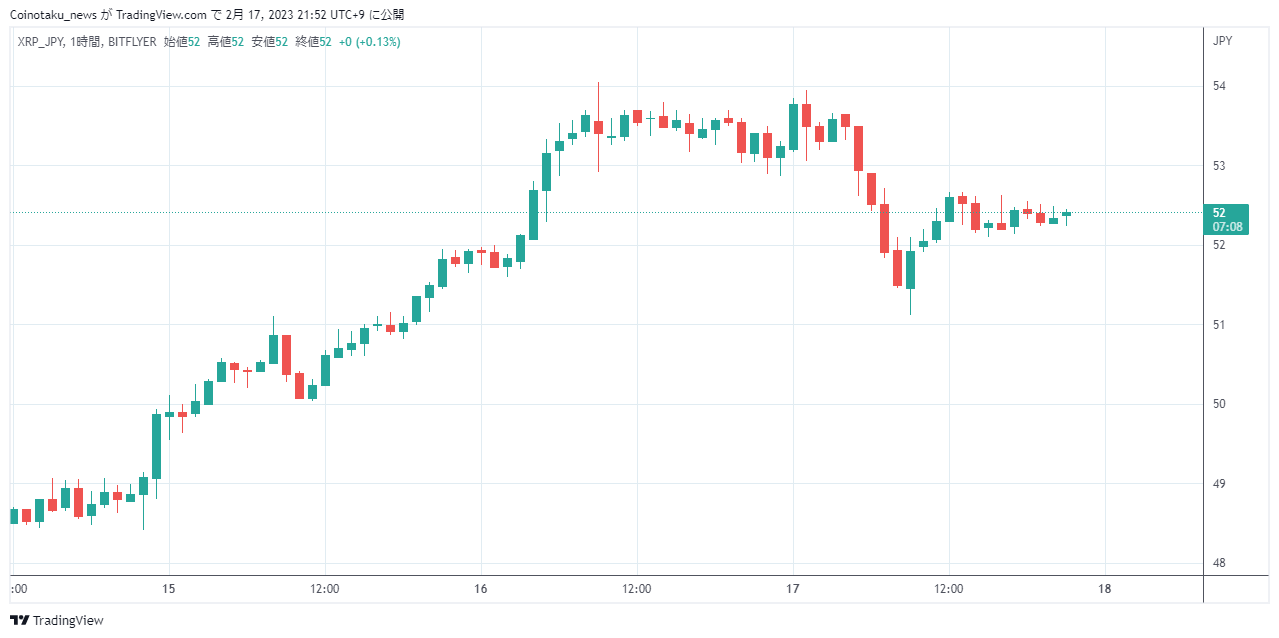This screenshot has height=638, width=1279.
Task: Click the date marker 15 on time axis
Action: click(169, 589)
